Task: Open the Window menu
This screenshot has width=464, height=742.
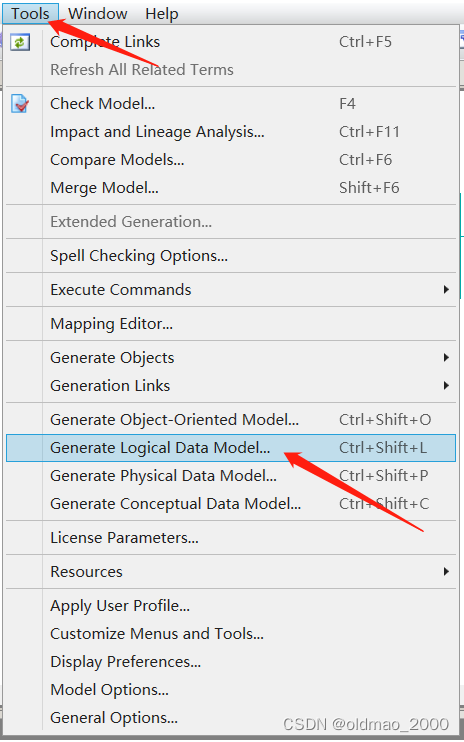Action: tap(97, 14)
